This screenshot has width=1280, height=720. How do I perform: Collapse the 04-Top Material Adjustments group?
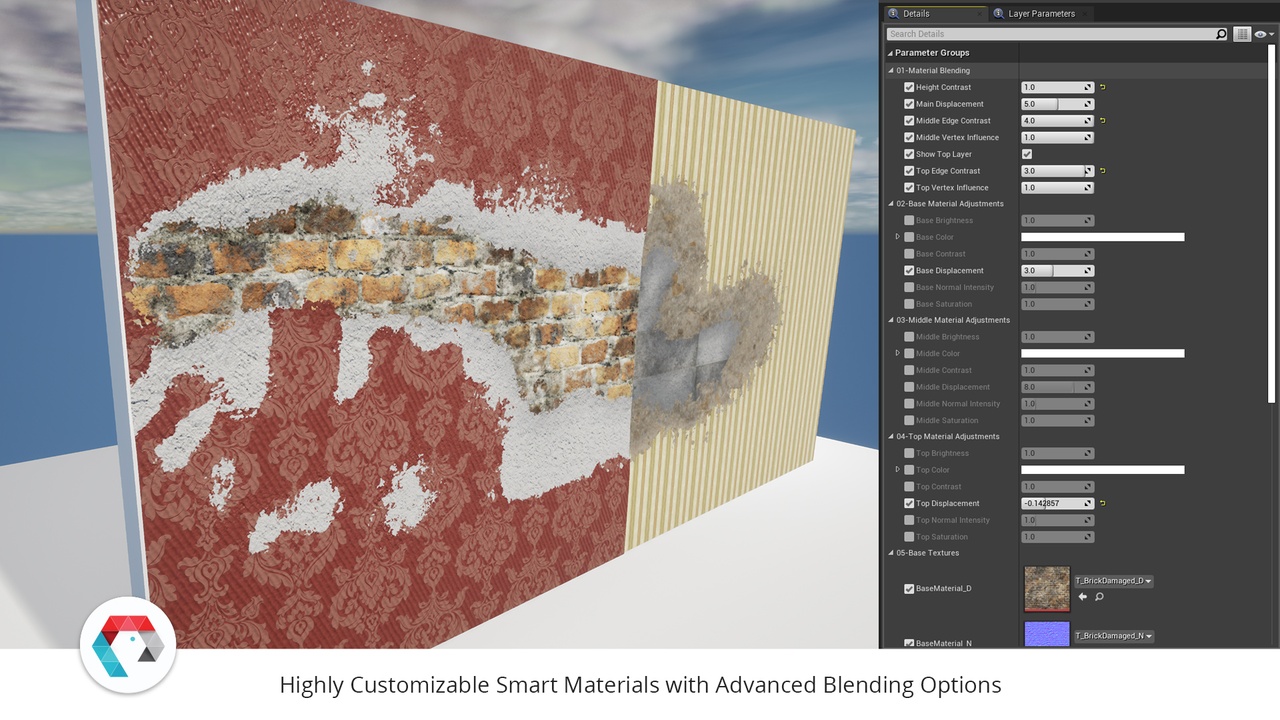891,437
